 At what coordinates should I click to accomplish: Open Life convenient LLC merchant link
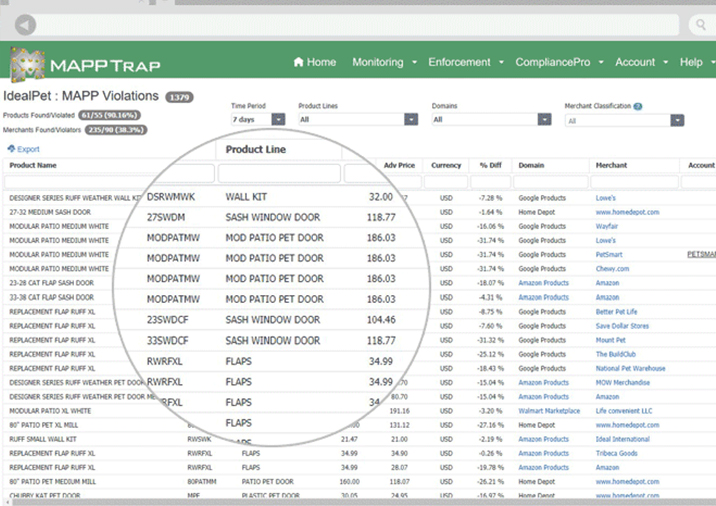click(x=624, y=411)
